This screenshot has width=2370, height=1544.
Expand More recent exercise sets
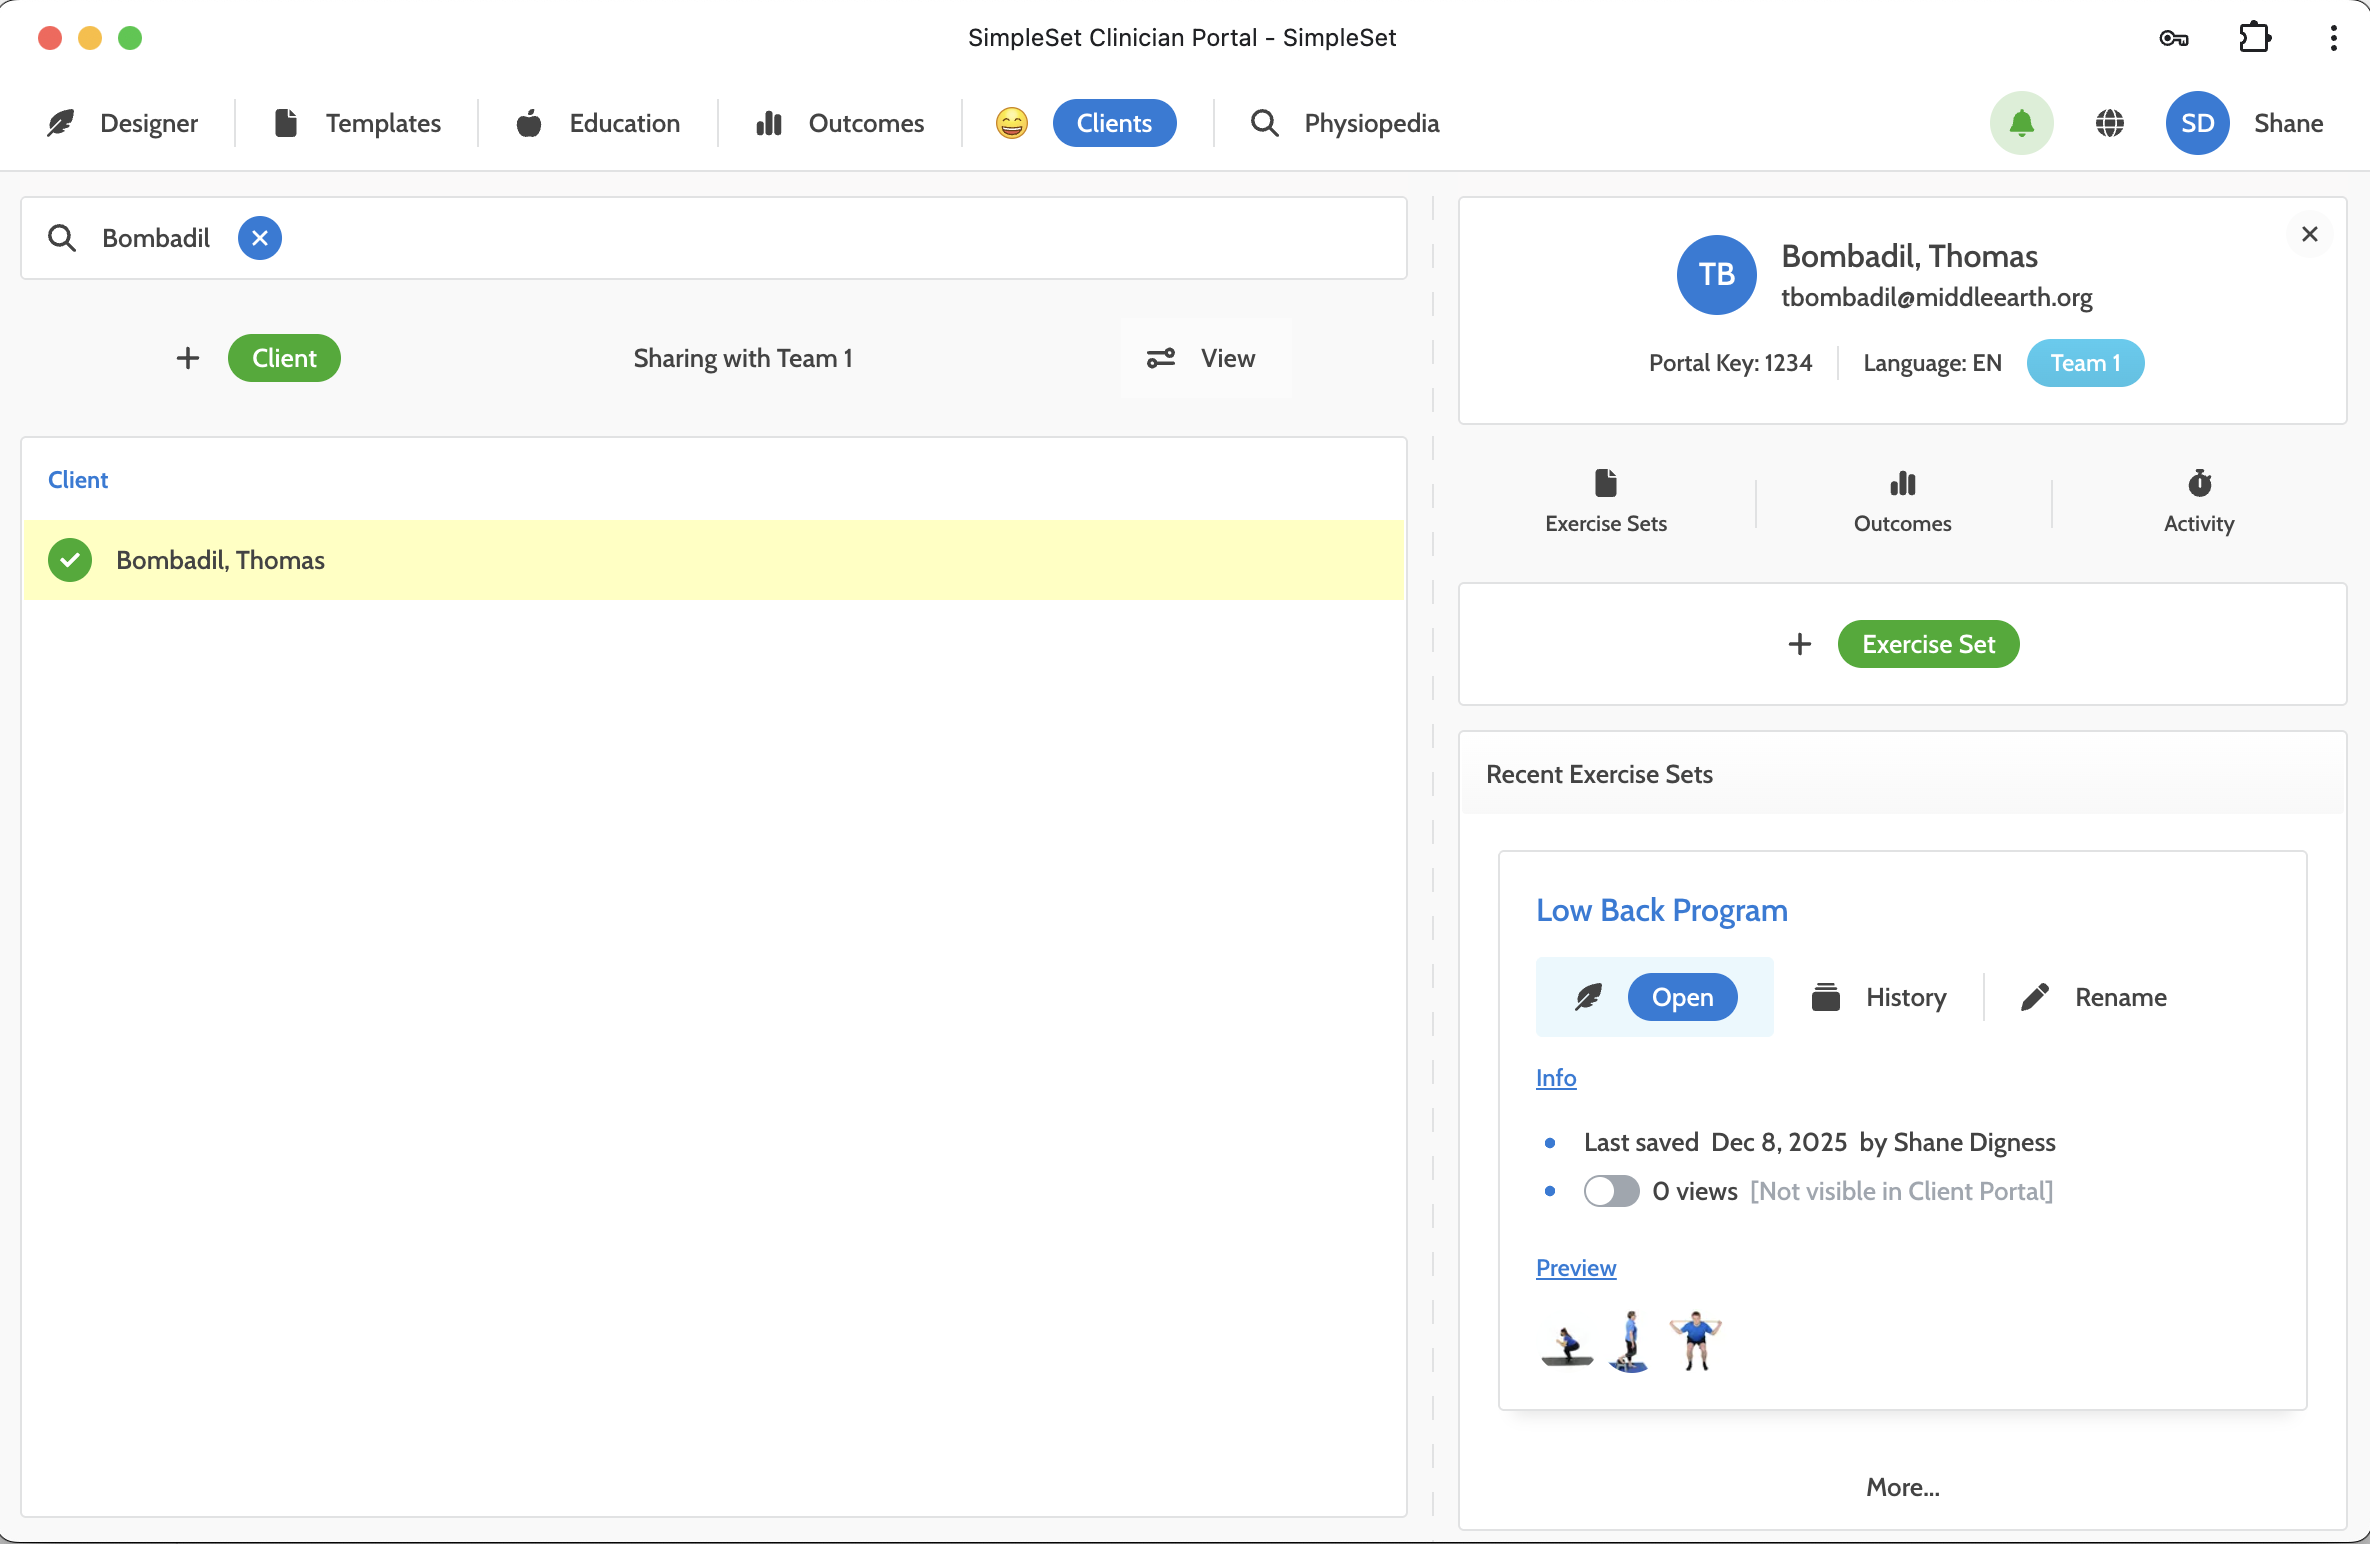[x=1902, y=1487]
